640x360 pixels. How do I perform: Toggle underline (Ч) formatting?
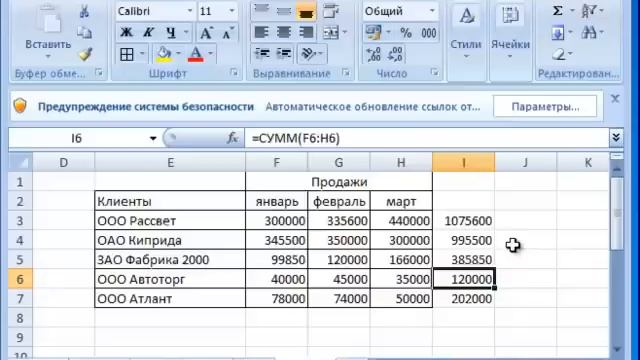[171, 32]
